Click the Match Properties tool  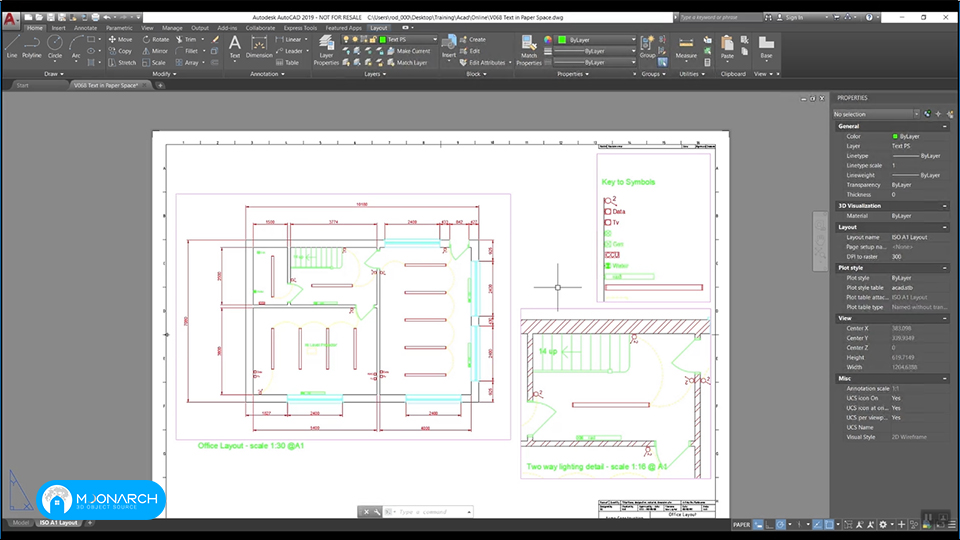[529, 50]
